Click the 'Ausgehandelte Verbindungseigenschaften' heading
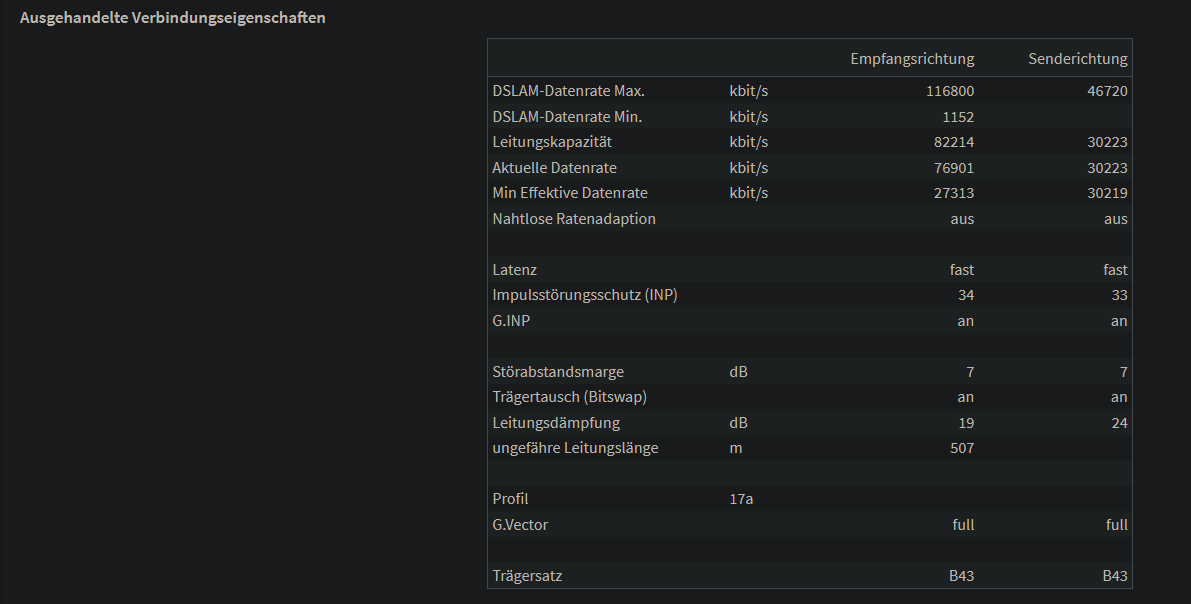1191x604 pixels. click(173, 18)
